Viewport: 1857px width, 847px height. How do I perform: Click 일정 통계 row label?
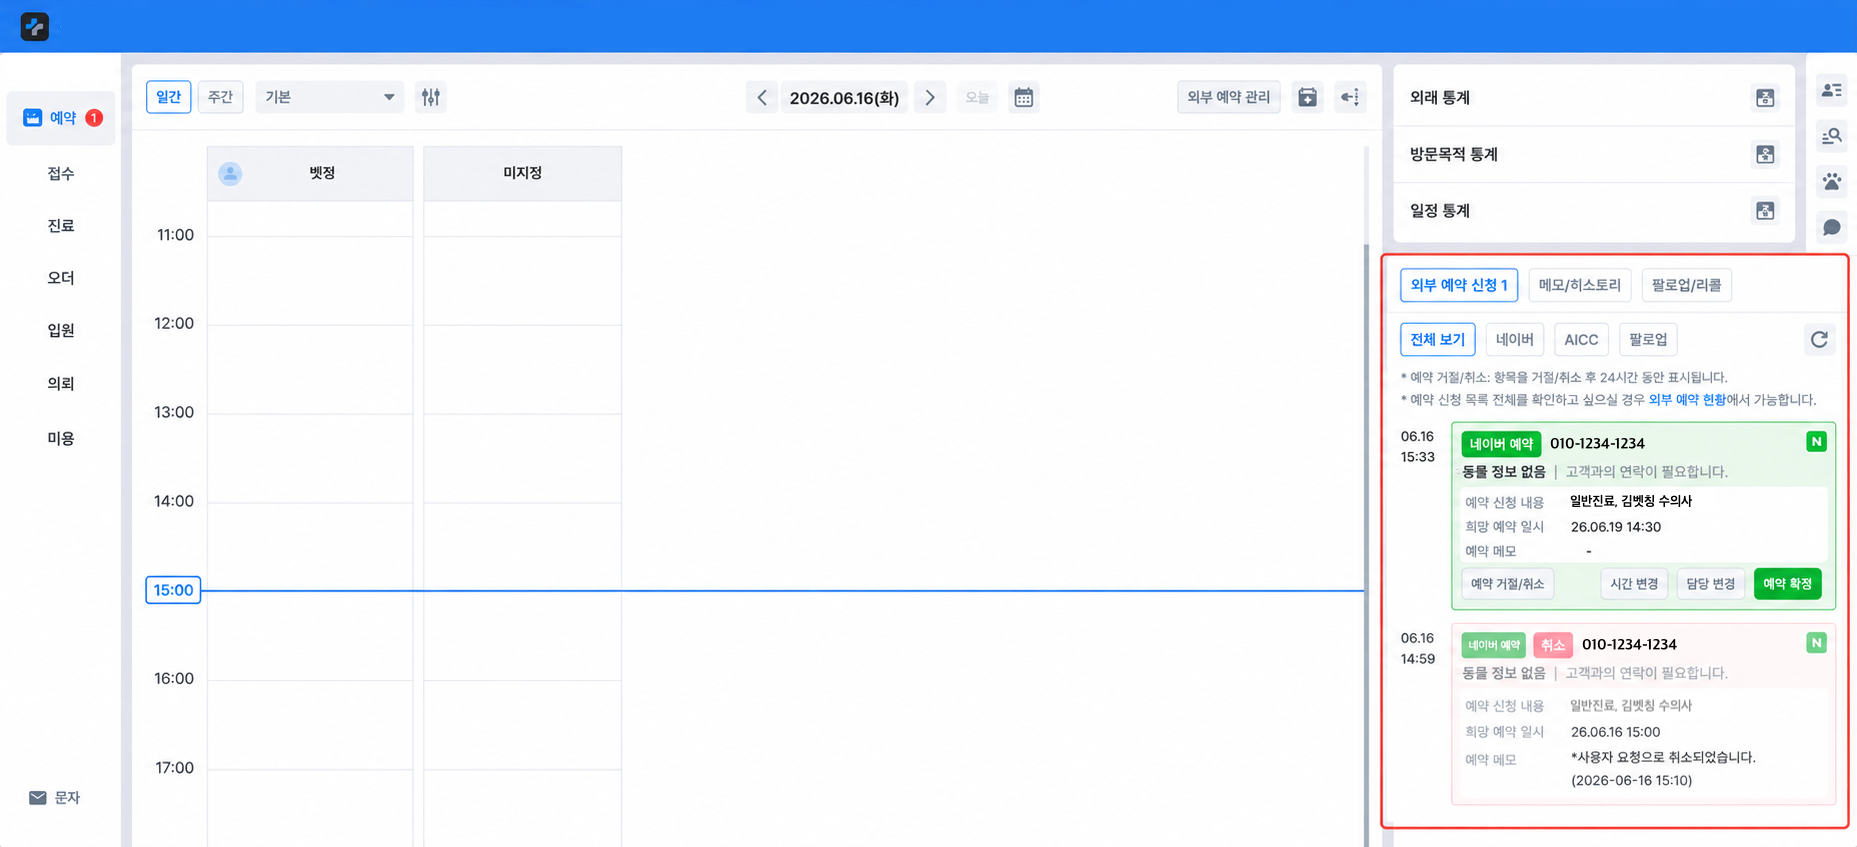point(1440,210)
